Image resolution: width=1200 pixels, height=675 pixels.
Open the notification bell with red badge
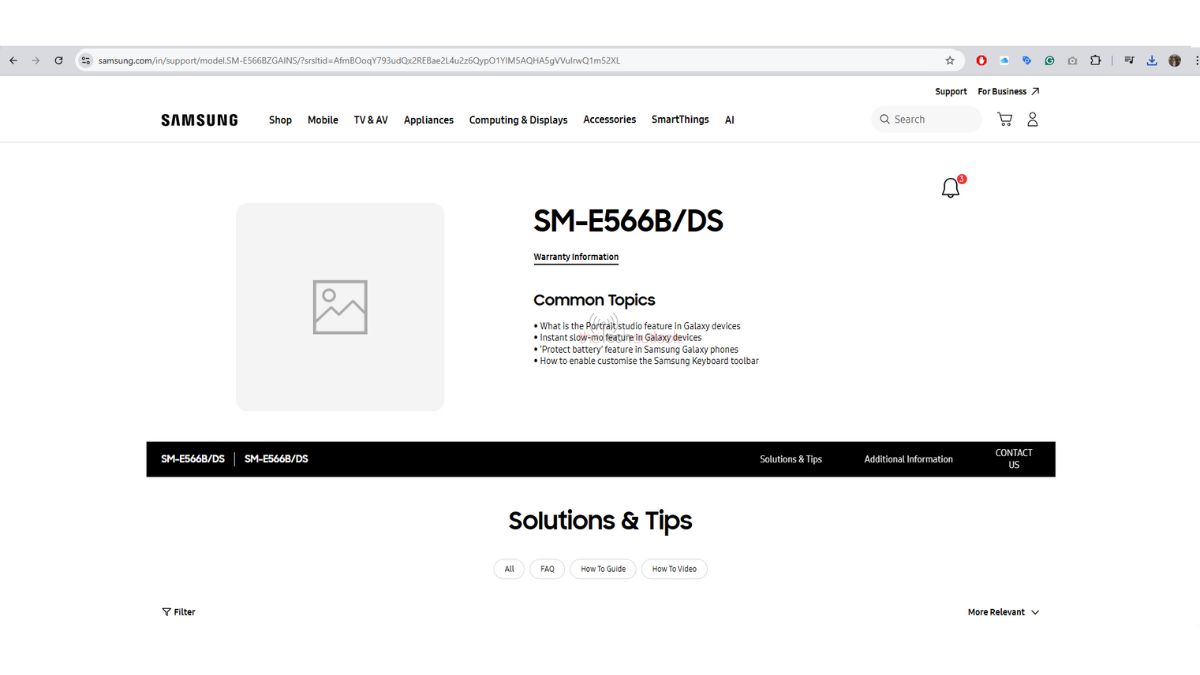[x=951, y=188]
